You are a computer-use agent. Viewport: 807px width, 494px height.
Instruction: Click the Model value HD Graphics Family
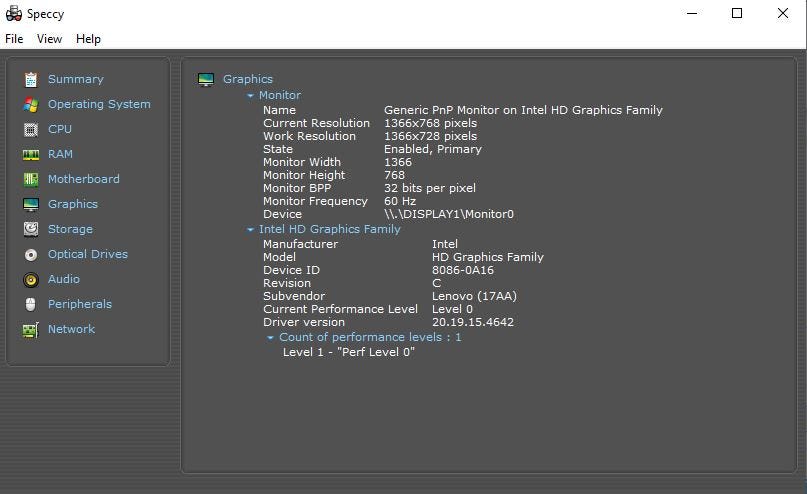click(487, 257)
